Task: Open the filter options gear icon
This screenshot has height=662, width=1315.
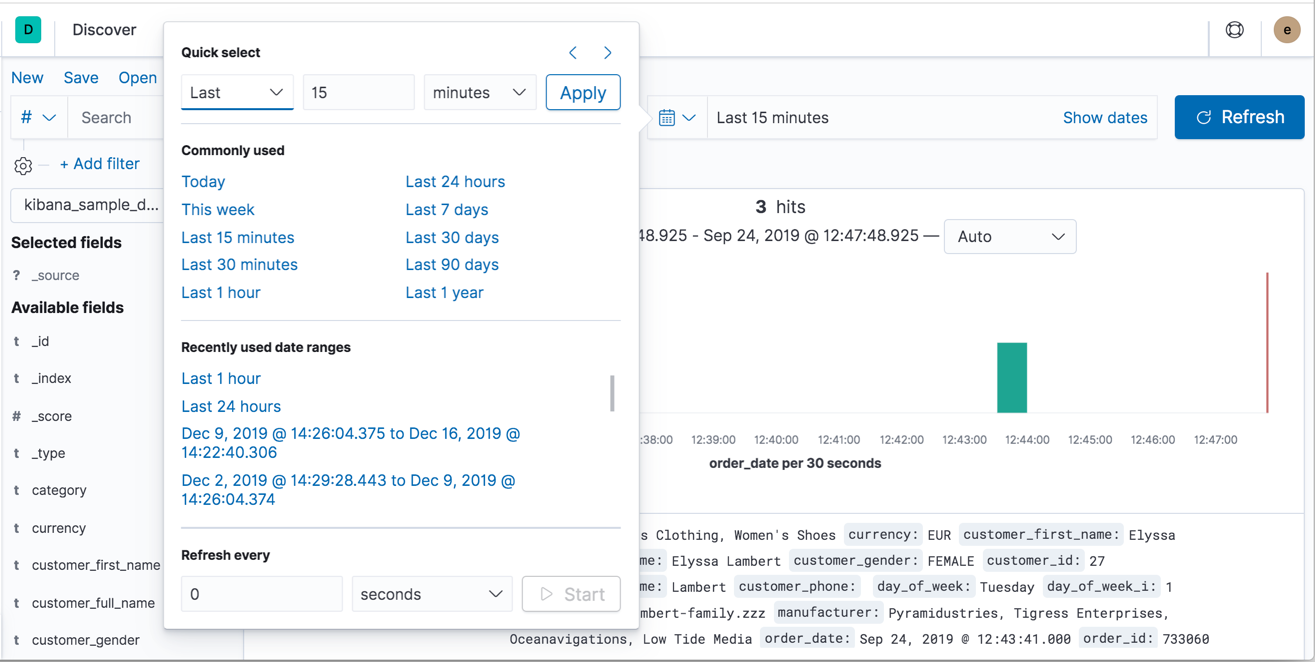Action: tap(22, 164)
